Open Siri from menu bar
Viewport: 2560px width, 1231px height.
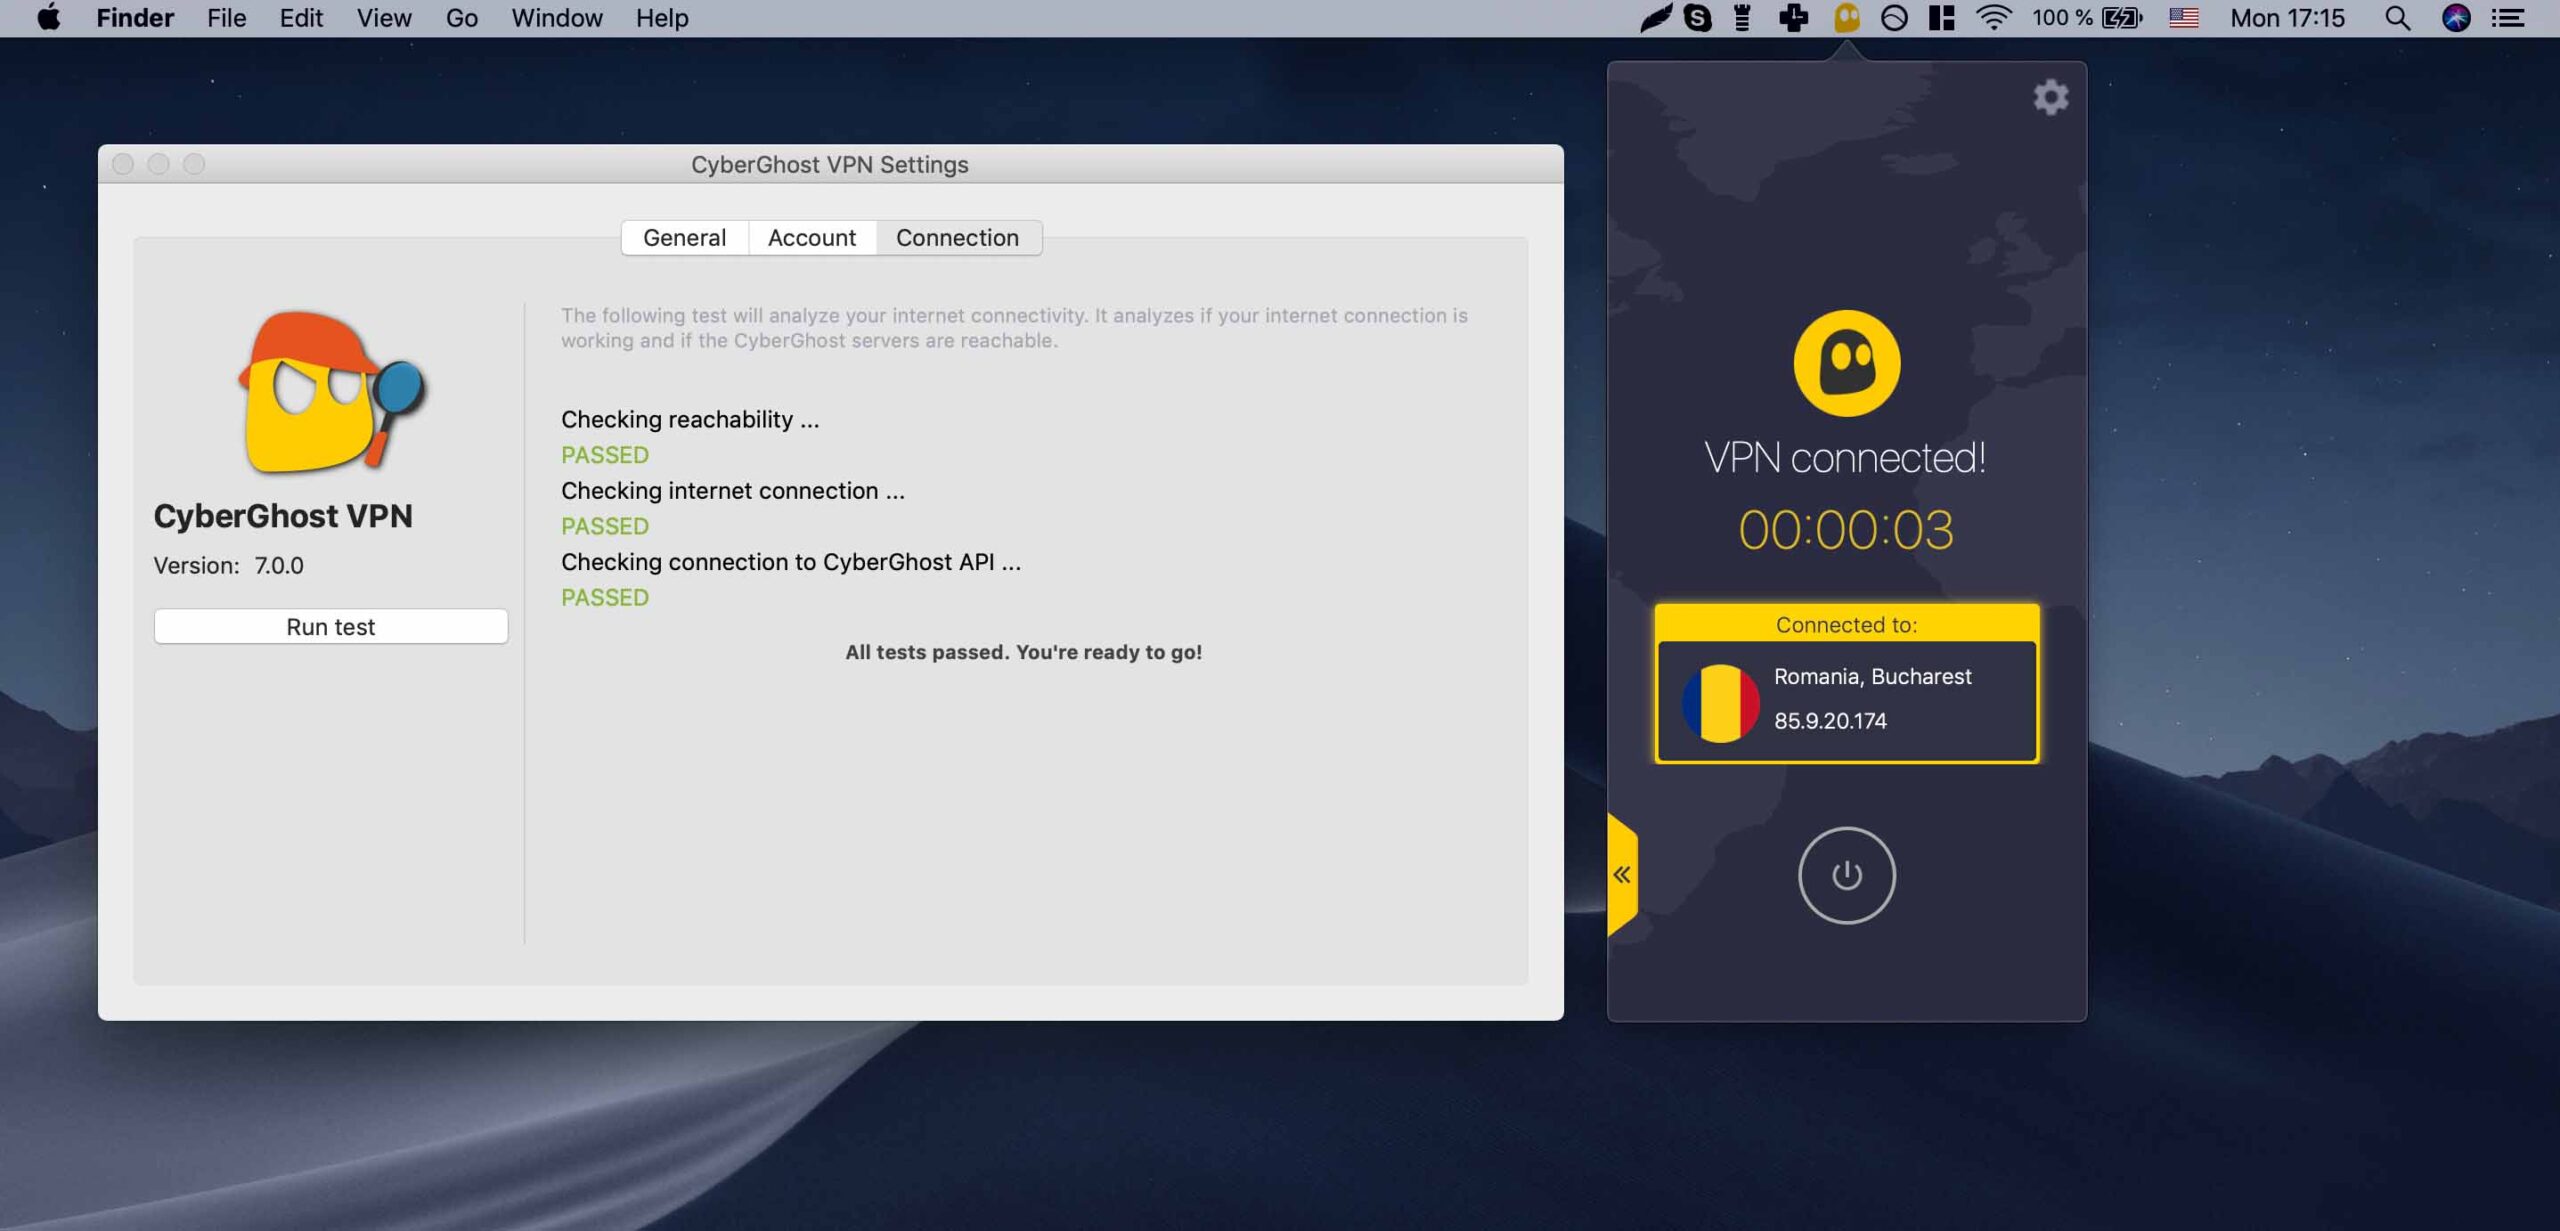[x=2456, y=18]
